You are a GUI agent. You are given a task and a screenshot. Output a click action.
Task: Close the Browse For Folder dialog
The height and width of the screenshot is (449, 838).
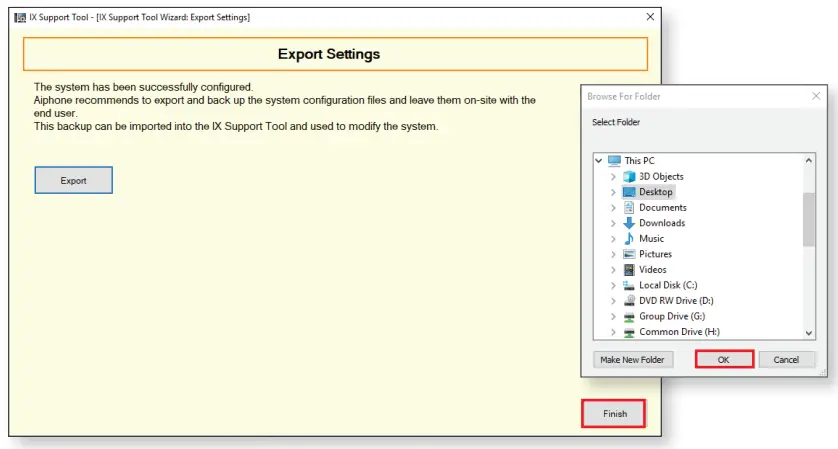[x=816, y=96]
